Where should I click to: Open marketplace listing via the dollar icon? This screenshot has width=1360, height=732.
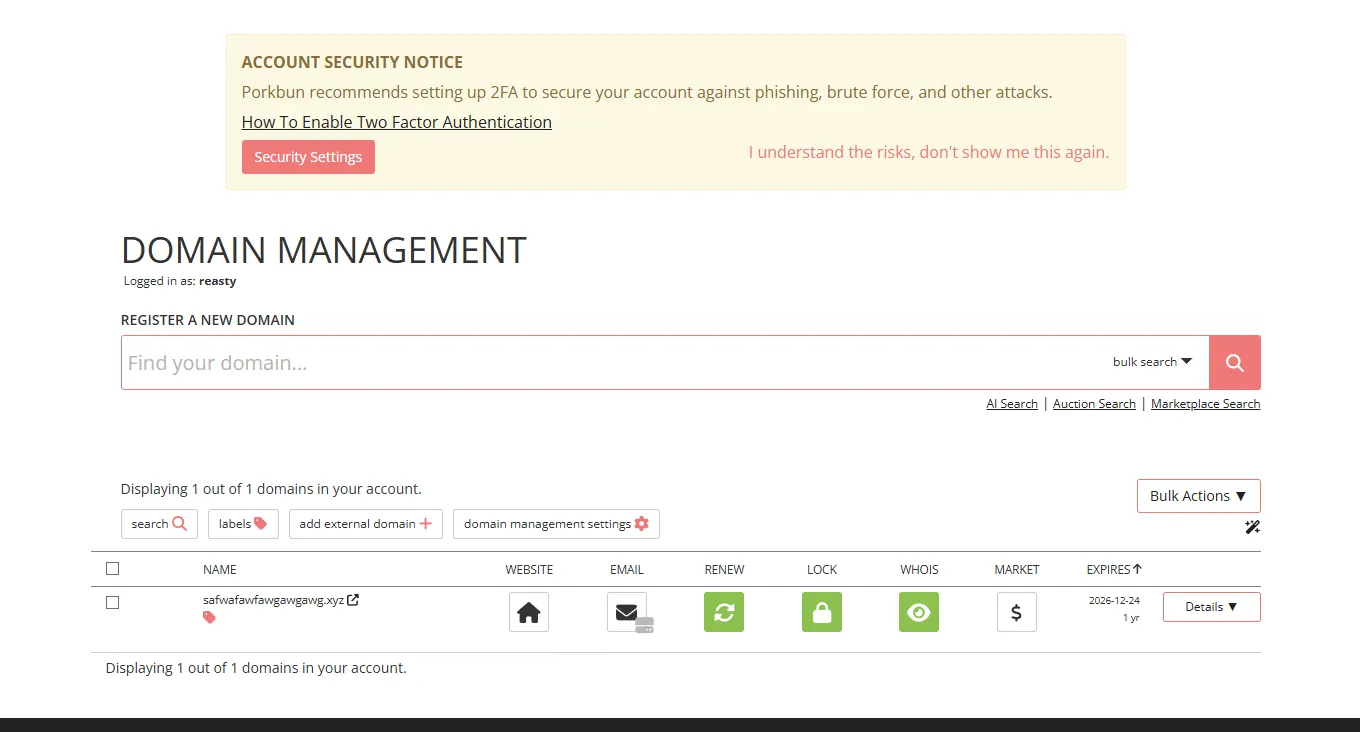pos(1016,612)
